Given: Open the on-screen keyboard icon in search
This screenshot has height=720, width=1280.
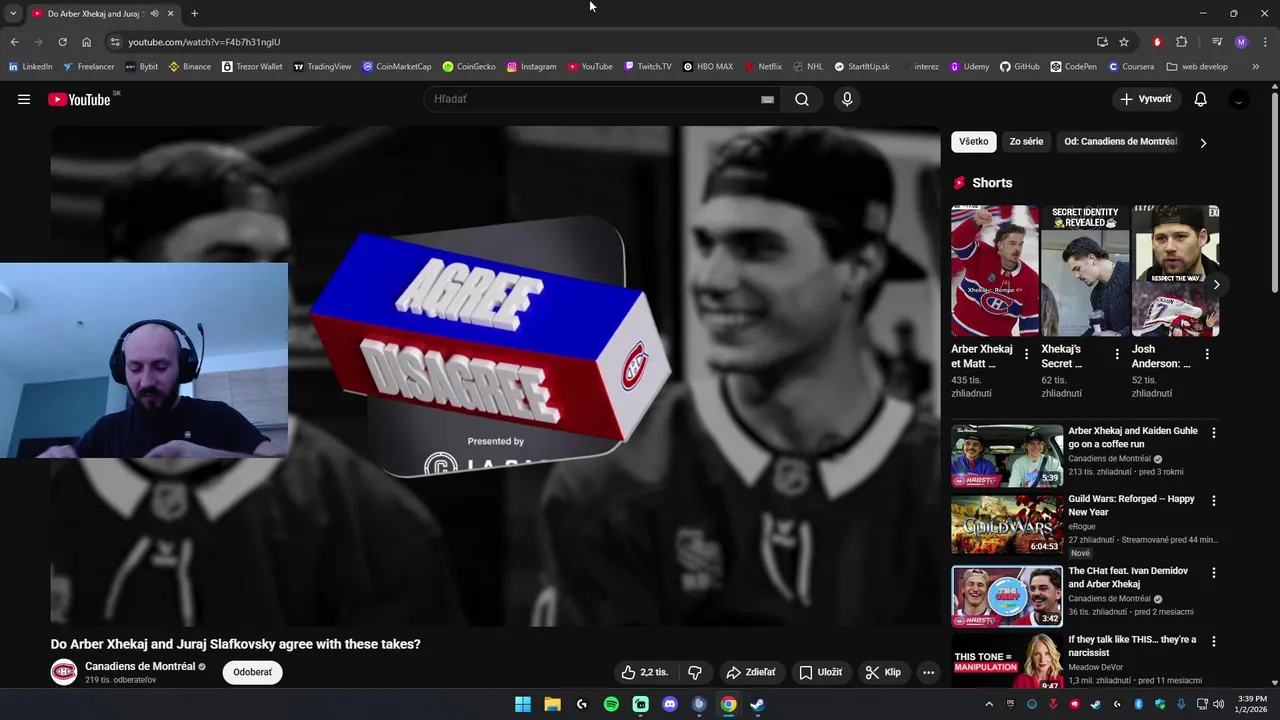Looking at the screenshot, I should 767,100.
